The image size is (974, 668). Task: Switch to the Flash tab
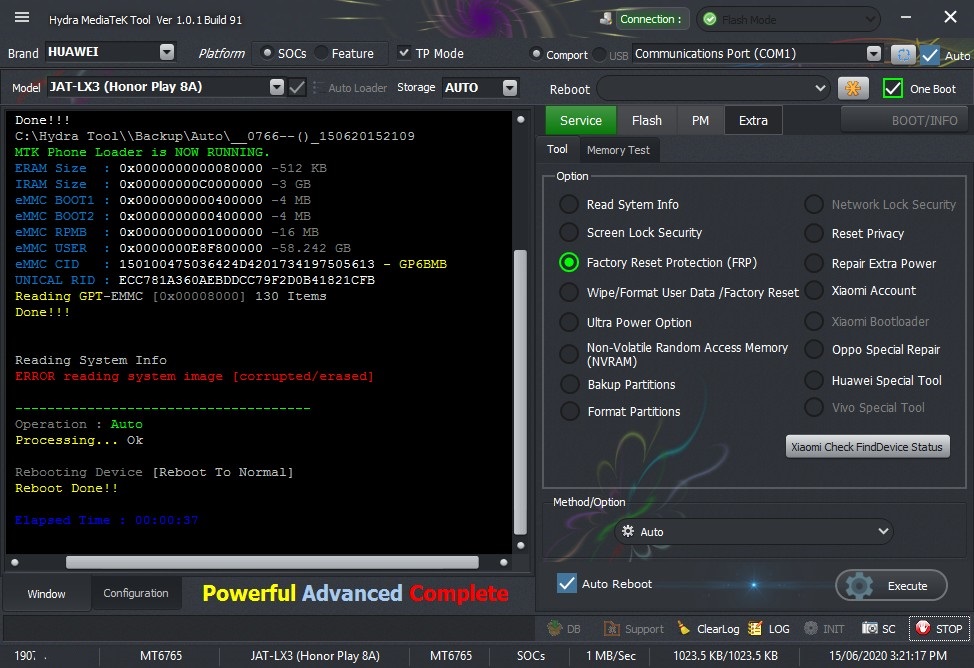point(647,121)
